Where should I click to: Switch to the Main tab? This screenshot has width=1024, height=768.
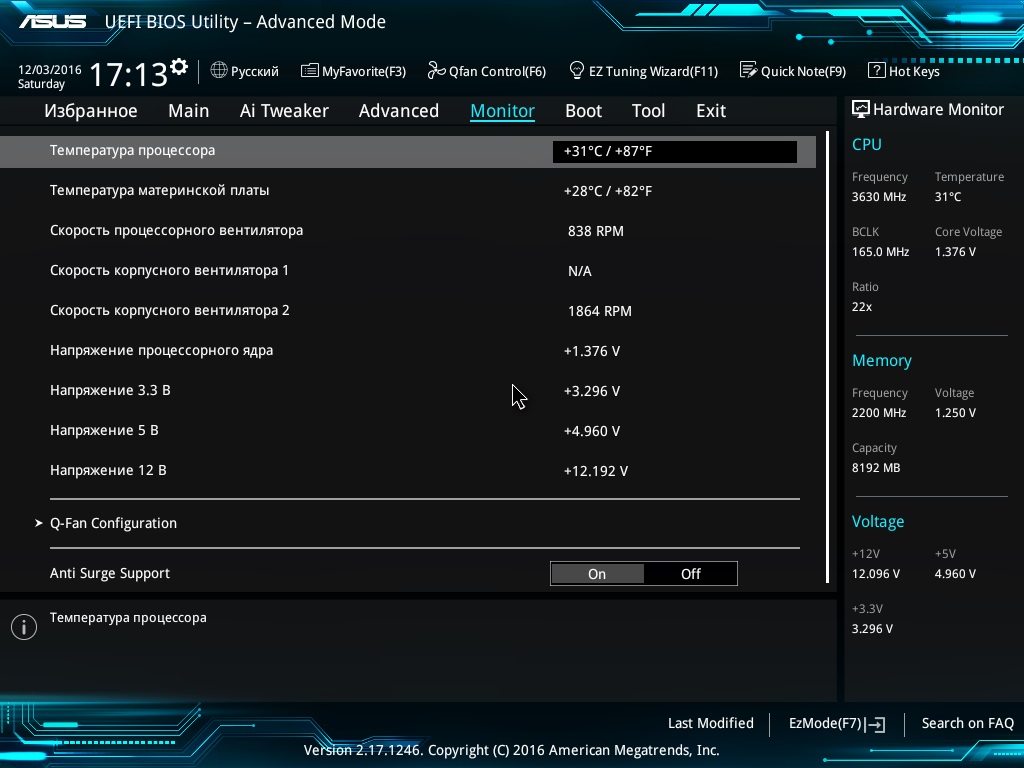click(x=189, y=111)
